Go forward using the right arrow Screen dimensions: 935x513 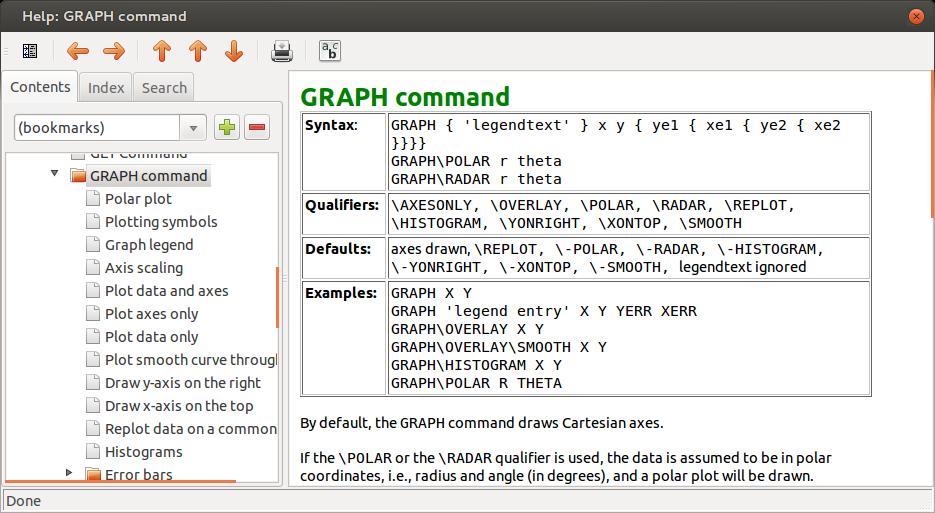click(114, 51)
